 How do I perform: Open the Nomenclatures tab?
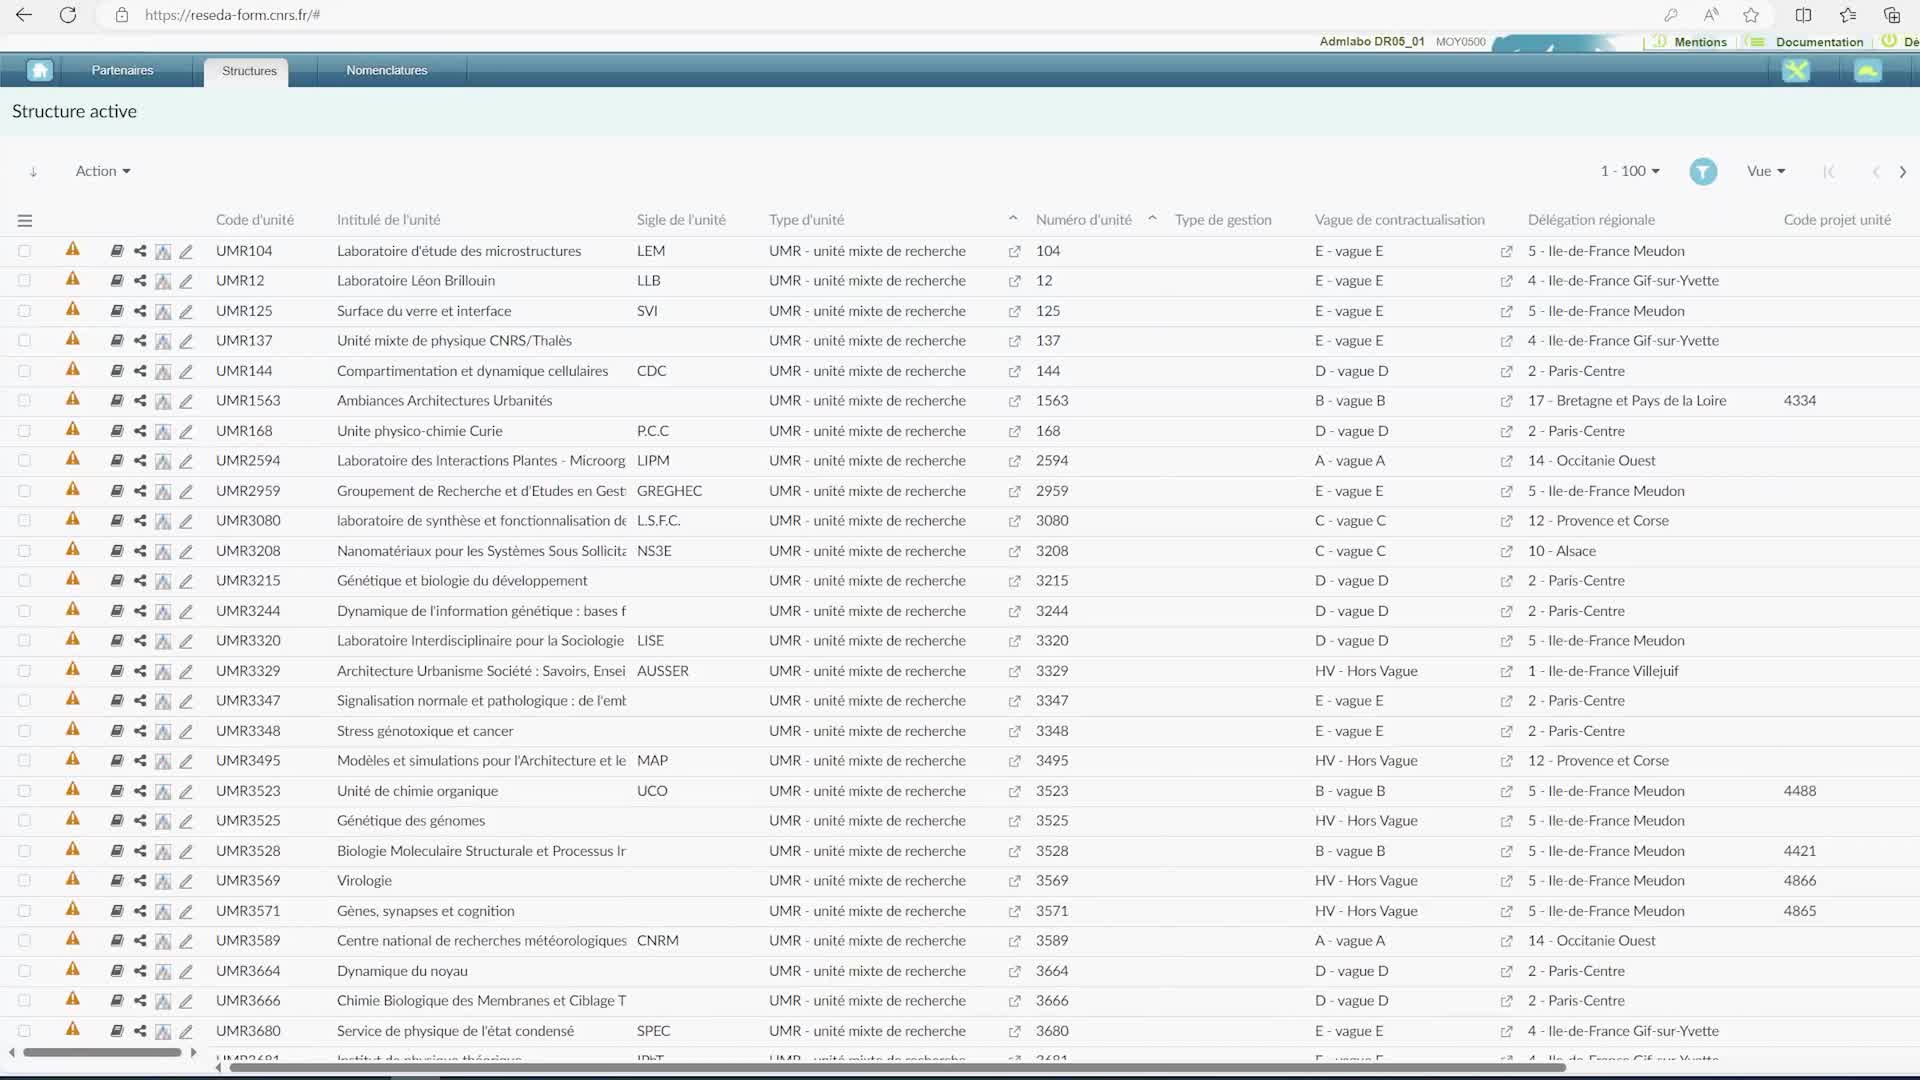(x=387, y=70)
